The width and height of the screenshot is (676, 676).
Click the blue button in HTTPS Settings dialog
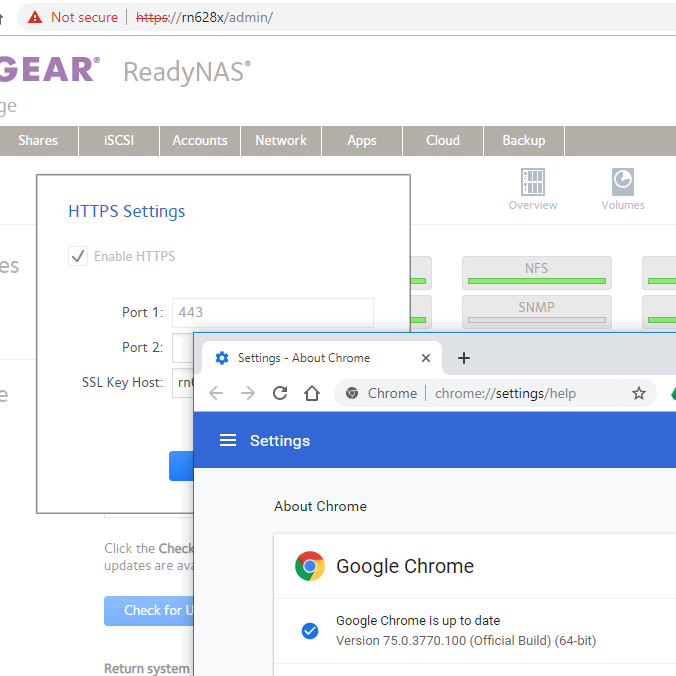[x=182, y=466]
